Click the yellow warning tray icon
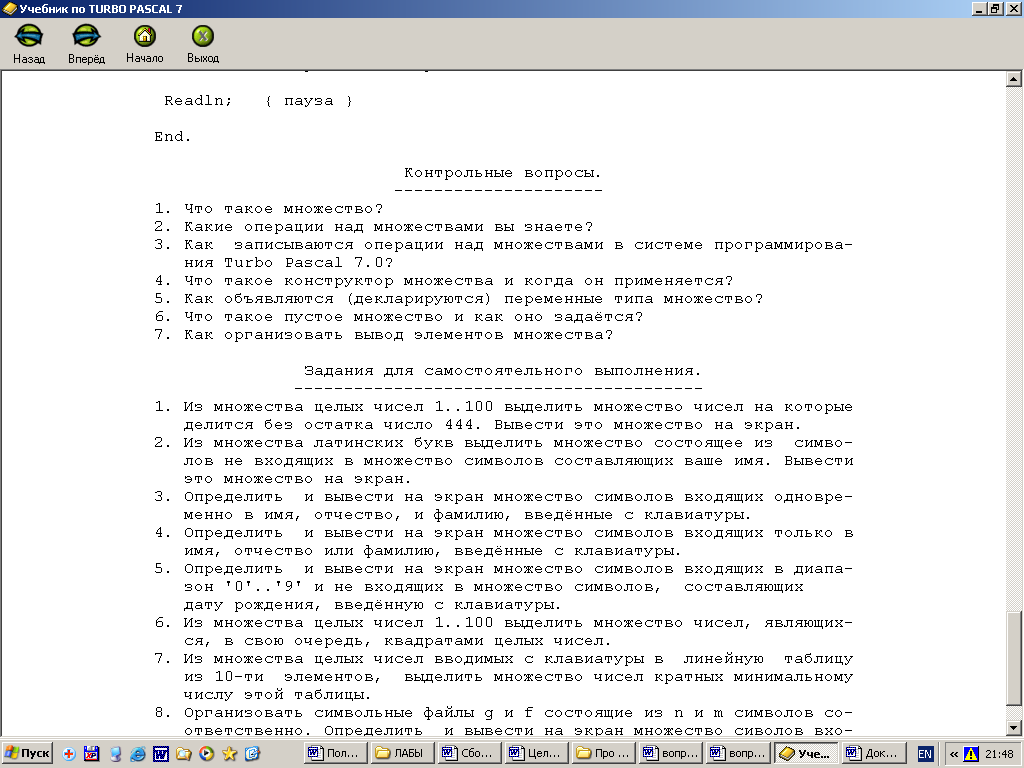 tap(971, 754)
